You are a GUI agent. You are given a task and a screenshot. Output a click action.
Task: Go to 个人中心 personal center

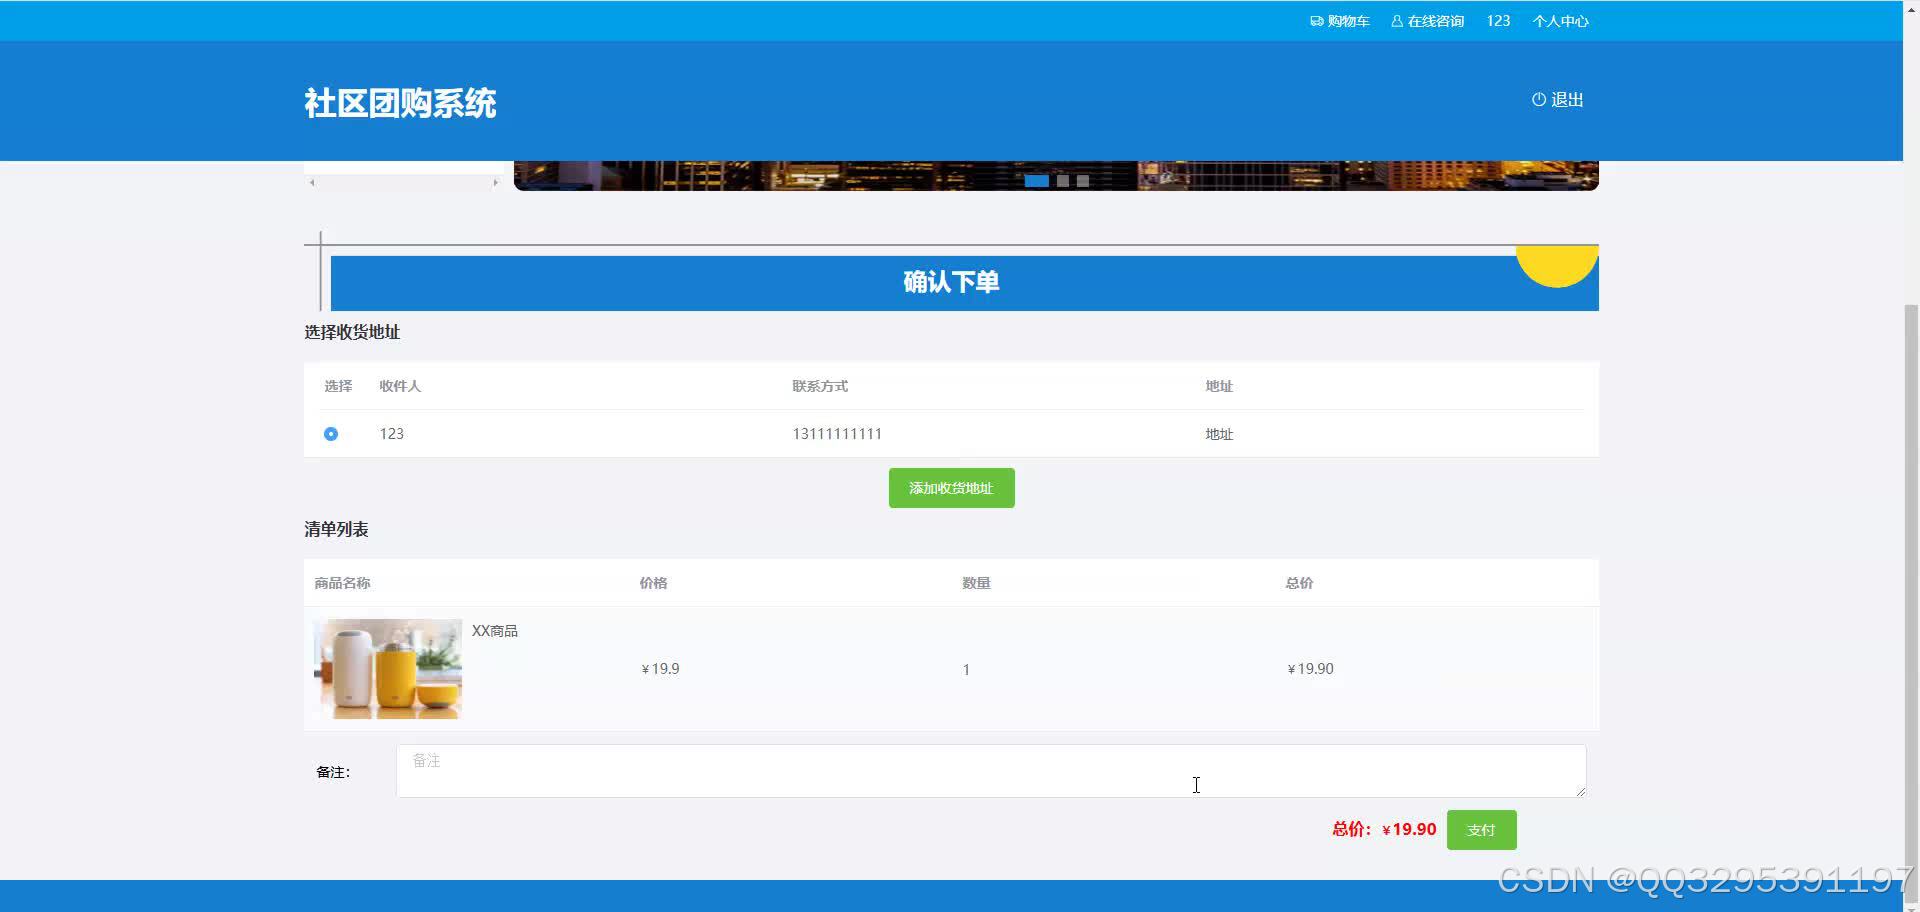click(x=1560, y=21)
